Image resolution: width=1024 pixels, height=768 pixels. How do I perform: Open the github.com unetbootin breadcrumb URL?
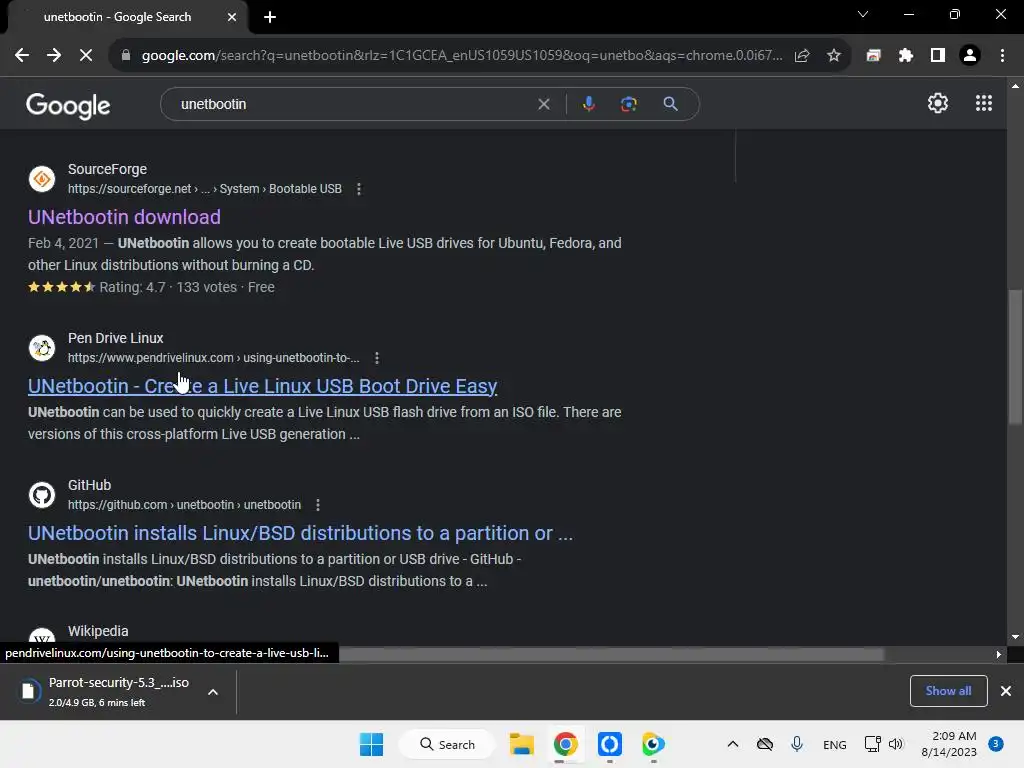click(x=184, y=505)
